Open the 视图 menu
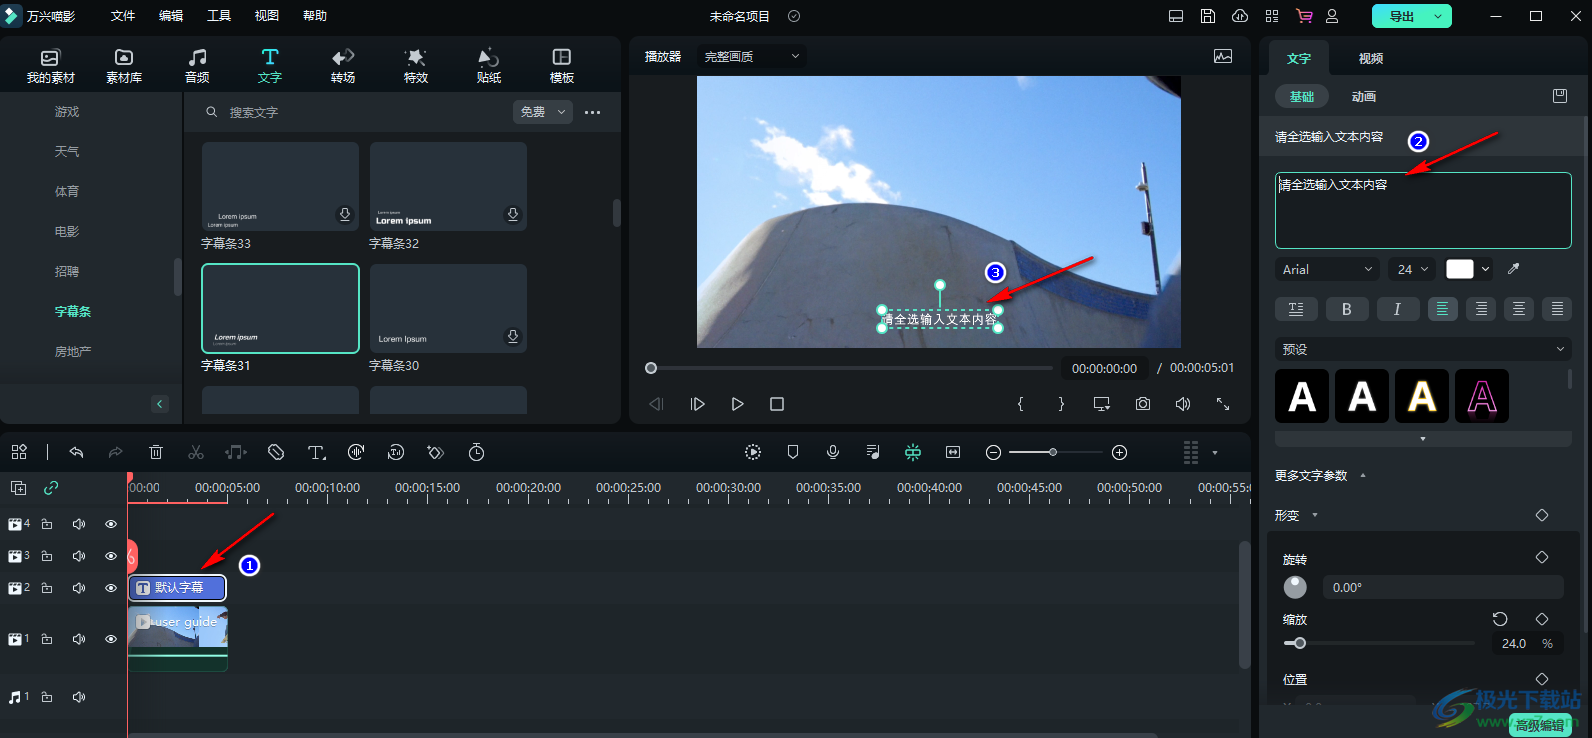 pyautogui.click(x=267, y=16)
